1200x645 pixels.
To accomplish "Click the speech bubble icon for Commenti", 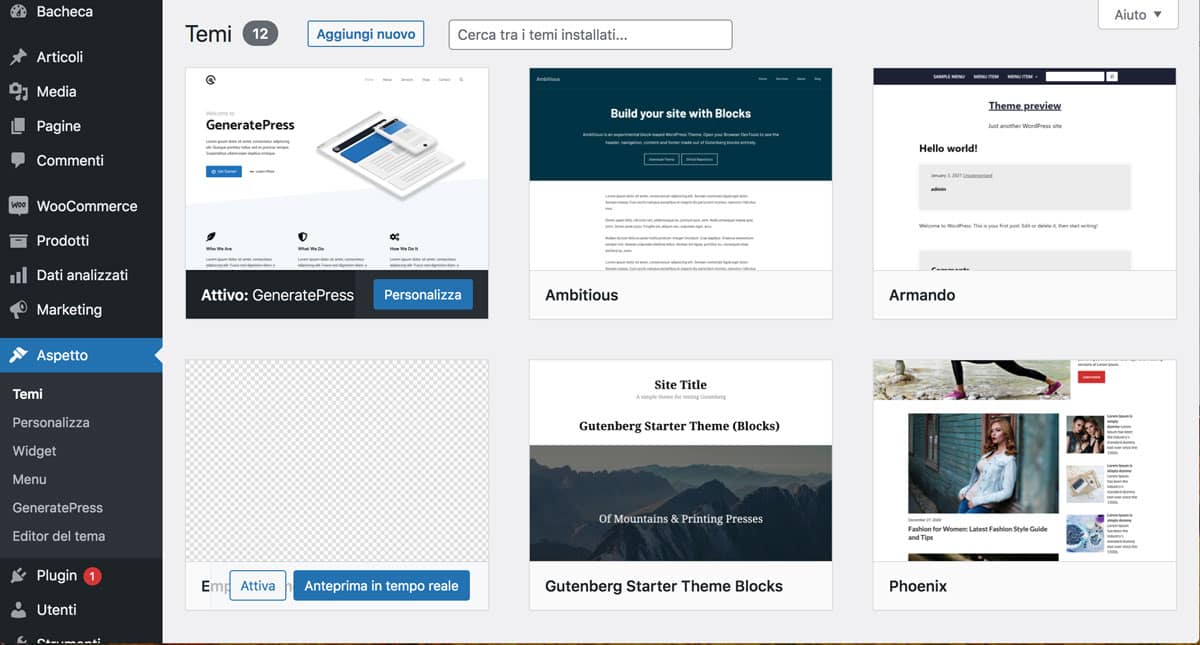I will 18,160.
